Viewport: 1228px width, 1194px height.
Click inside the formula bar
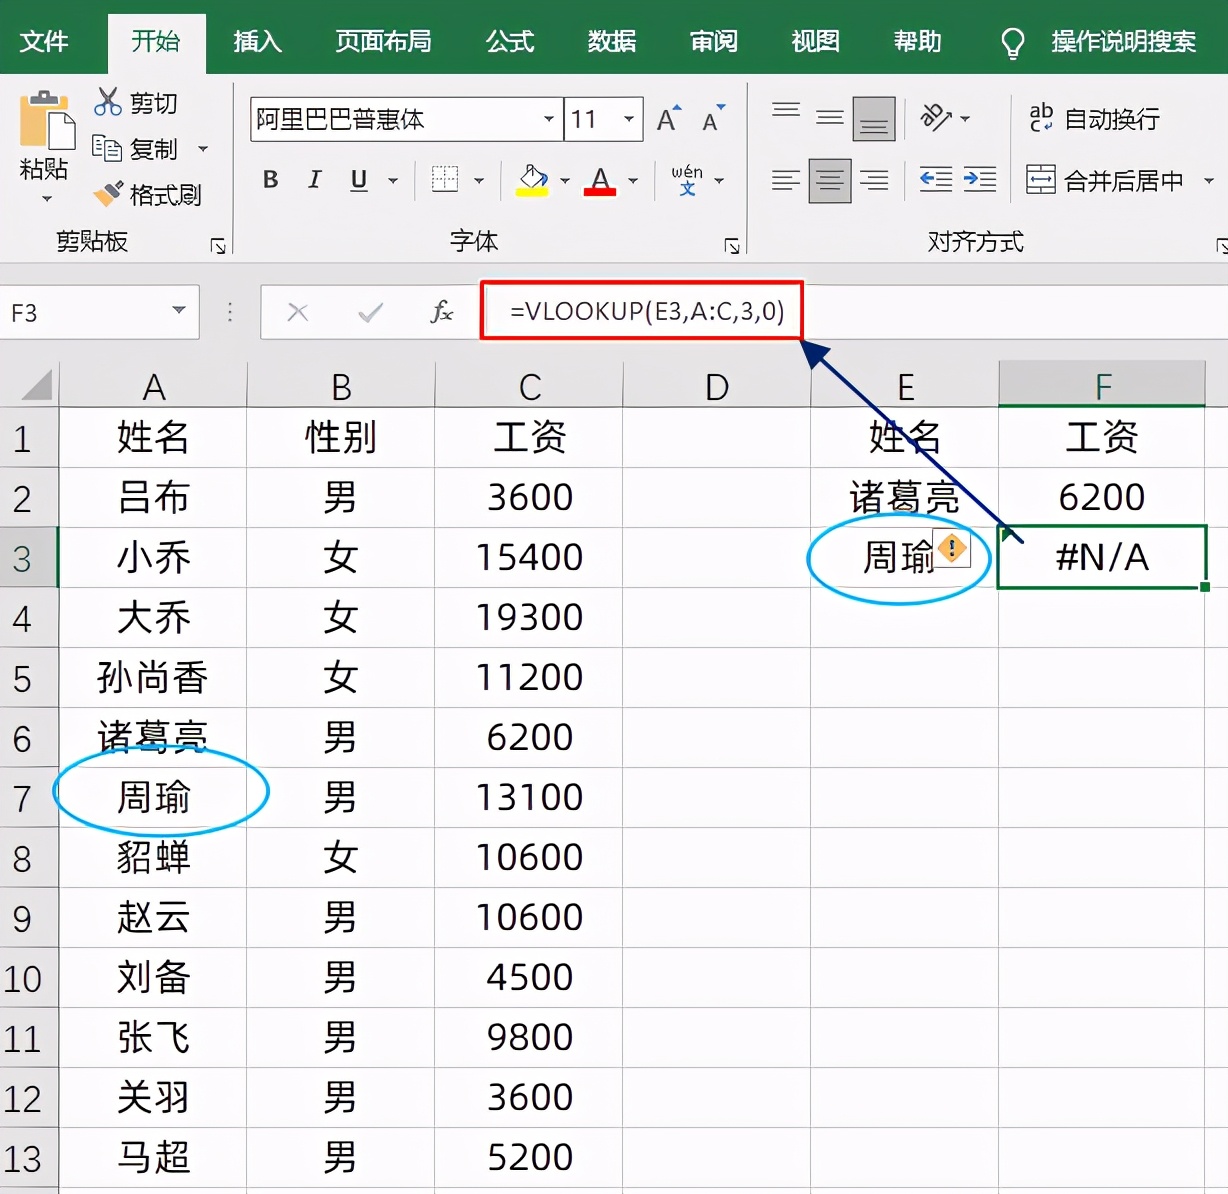coord(640,311)
